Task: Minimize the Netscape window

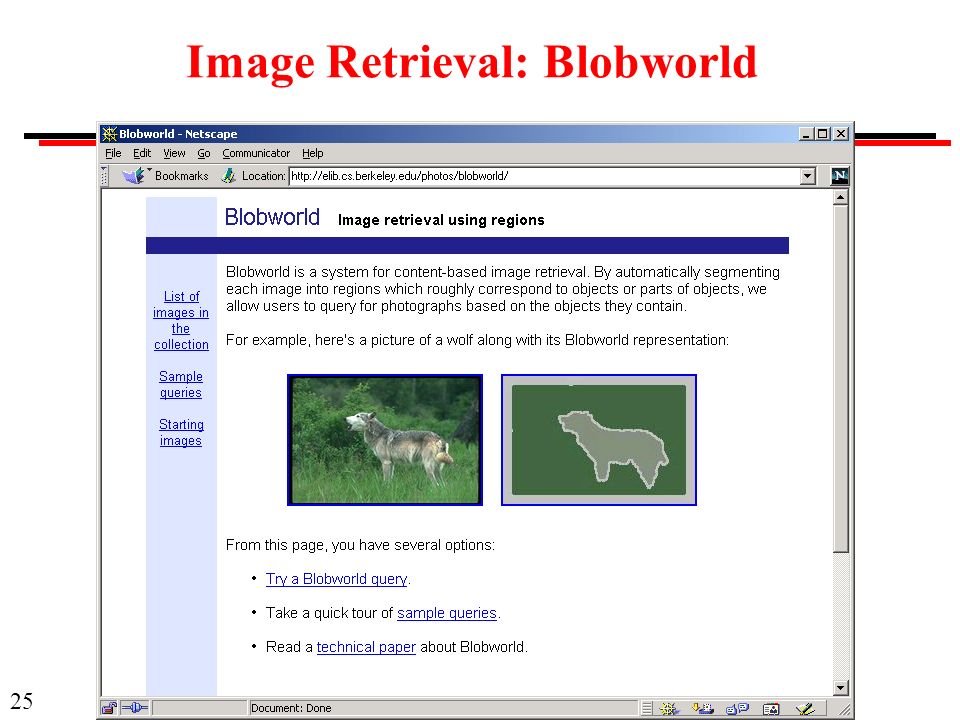Action: pyautogui.click(x=806, y=133)
